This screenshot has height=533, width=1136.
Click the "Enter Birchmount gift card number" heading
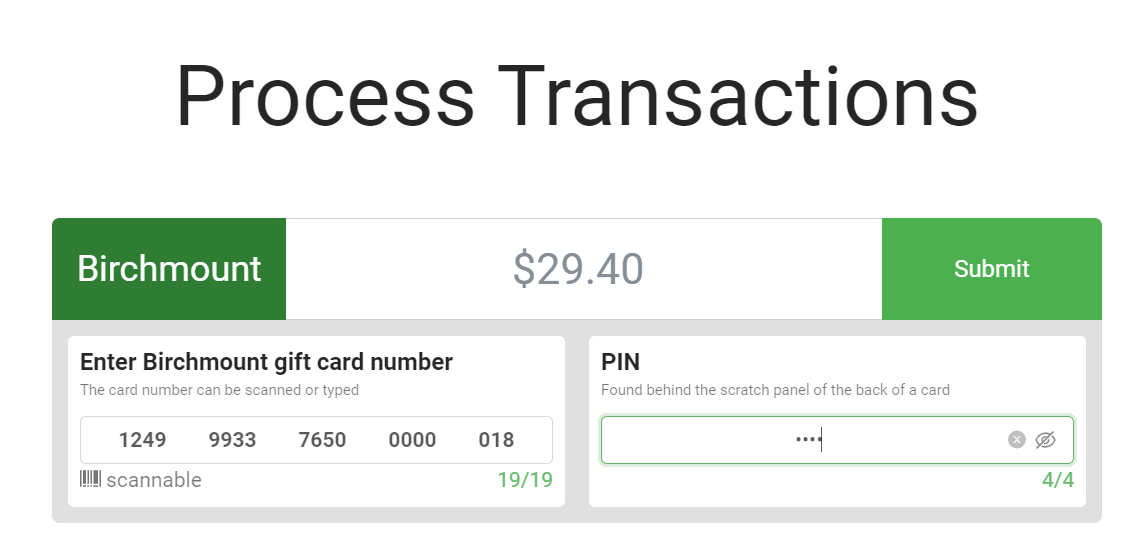coord(266,362)
